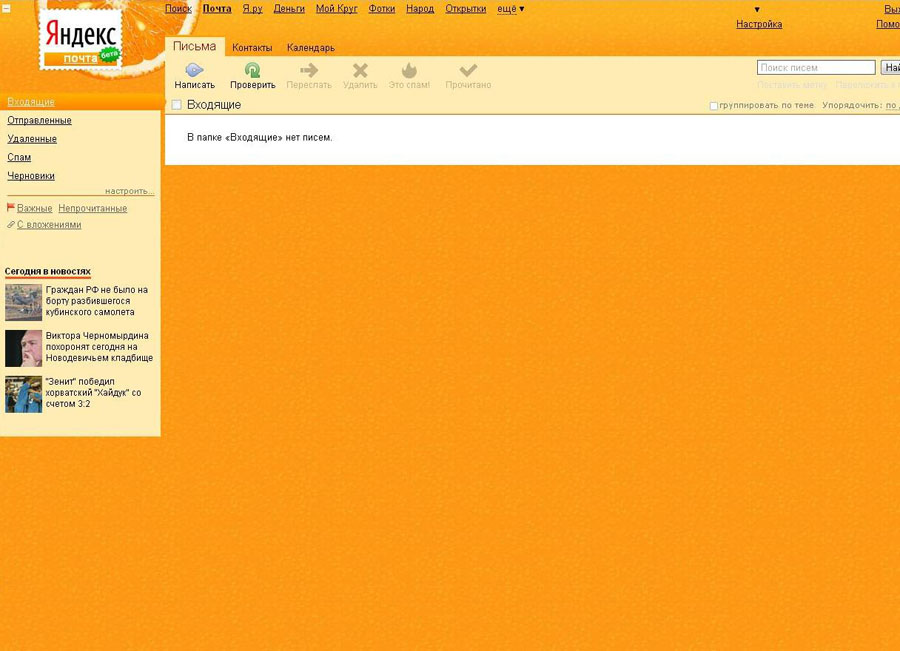
Task: Open Народ service link
Action: (420, 9)
